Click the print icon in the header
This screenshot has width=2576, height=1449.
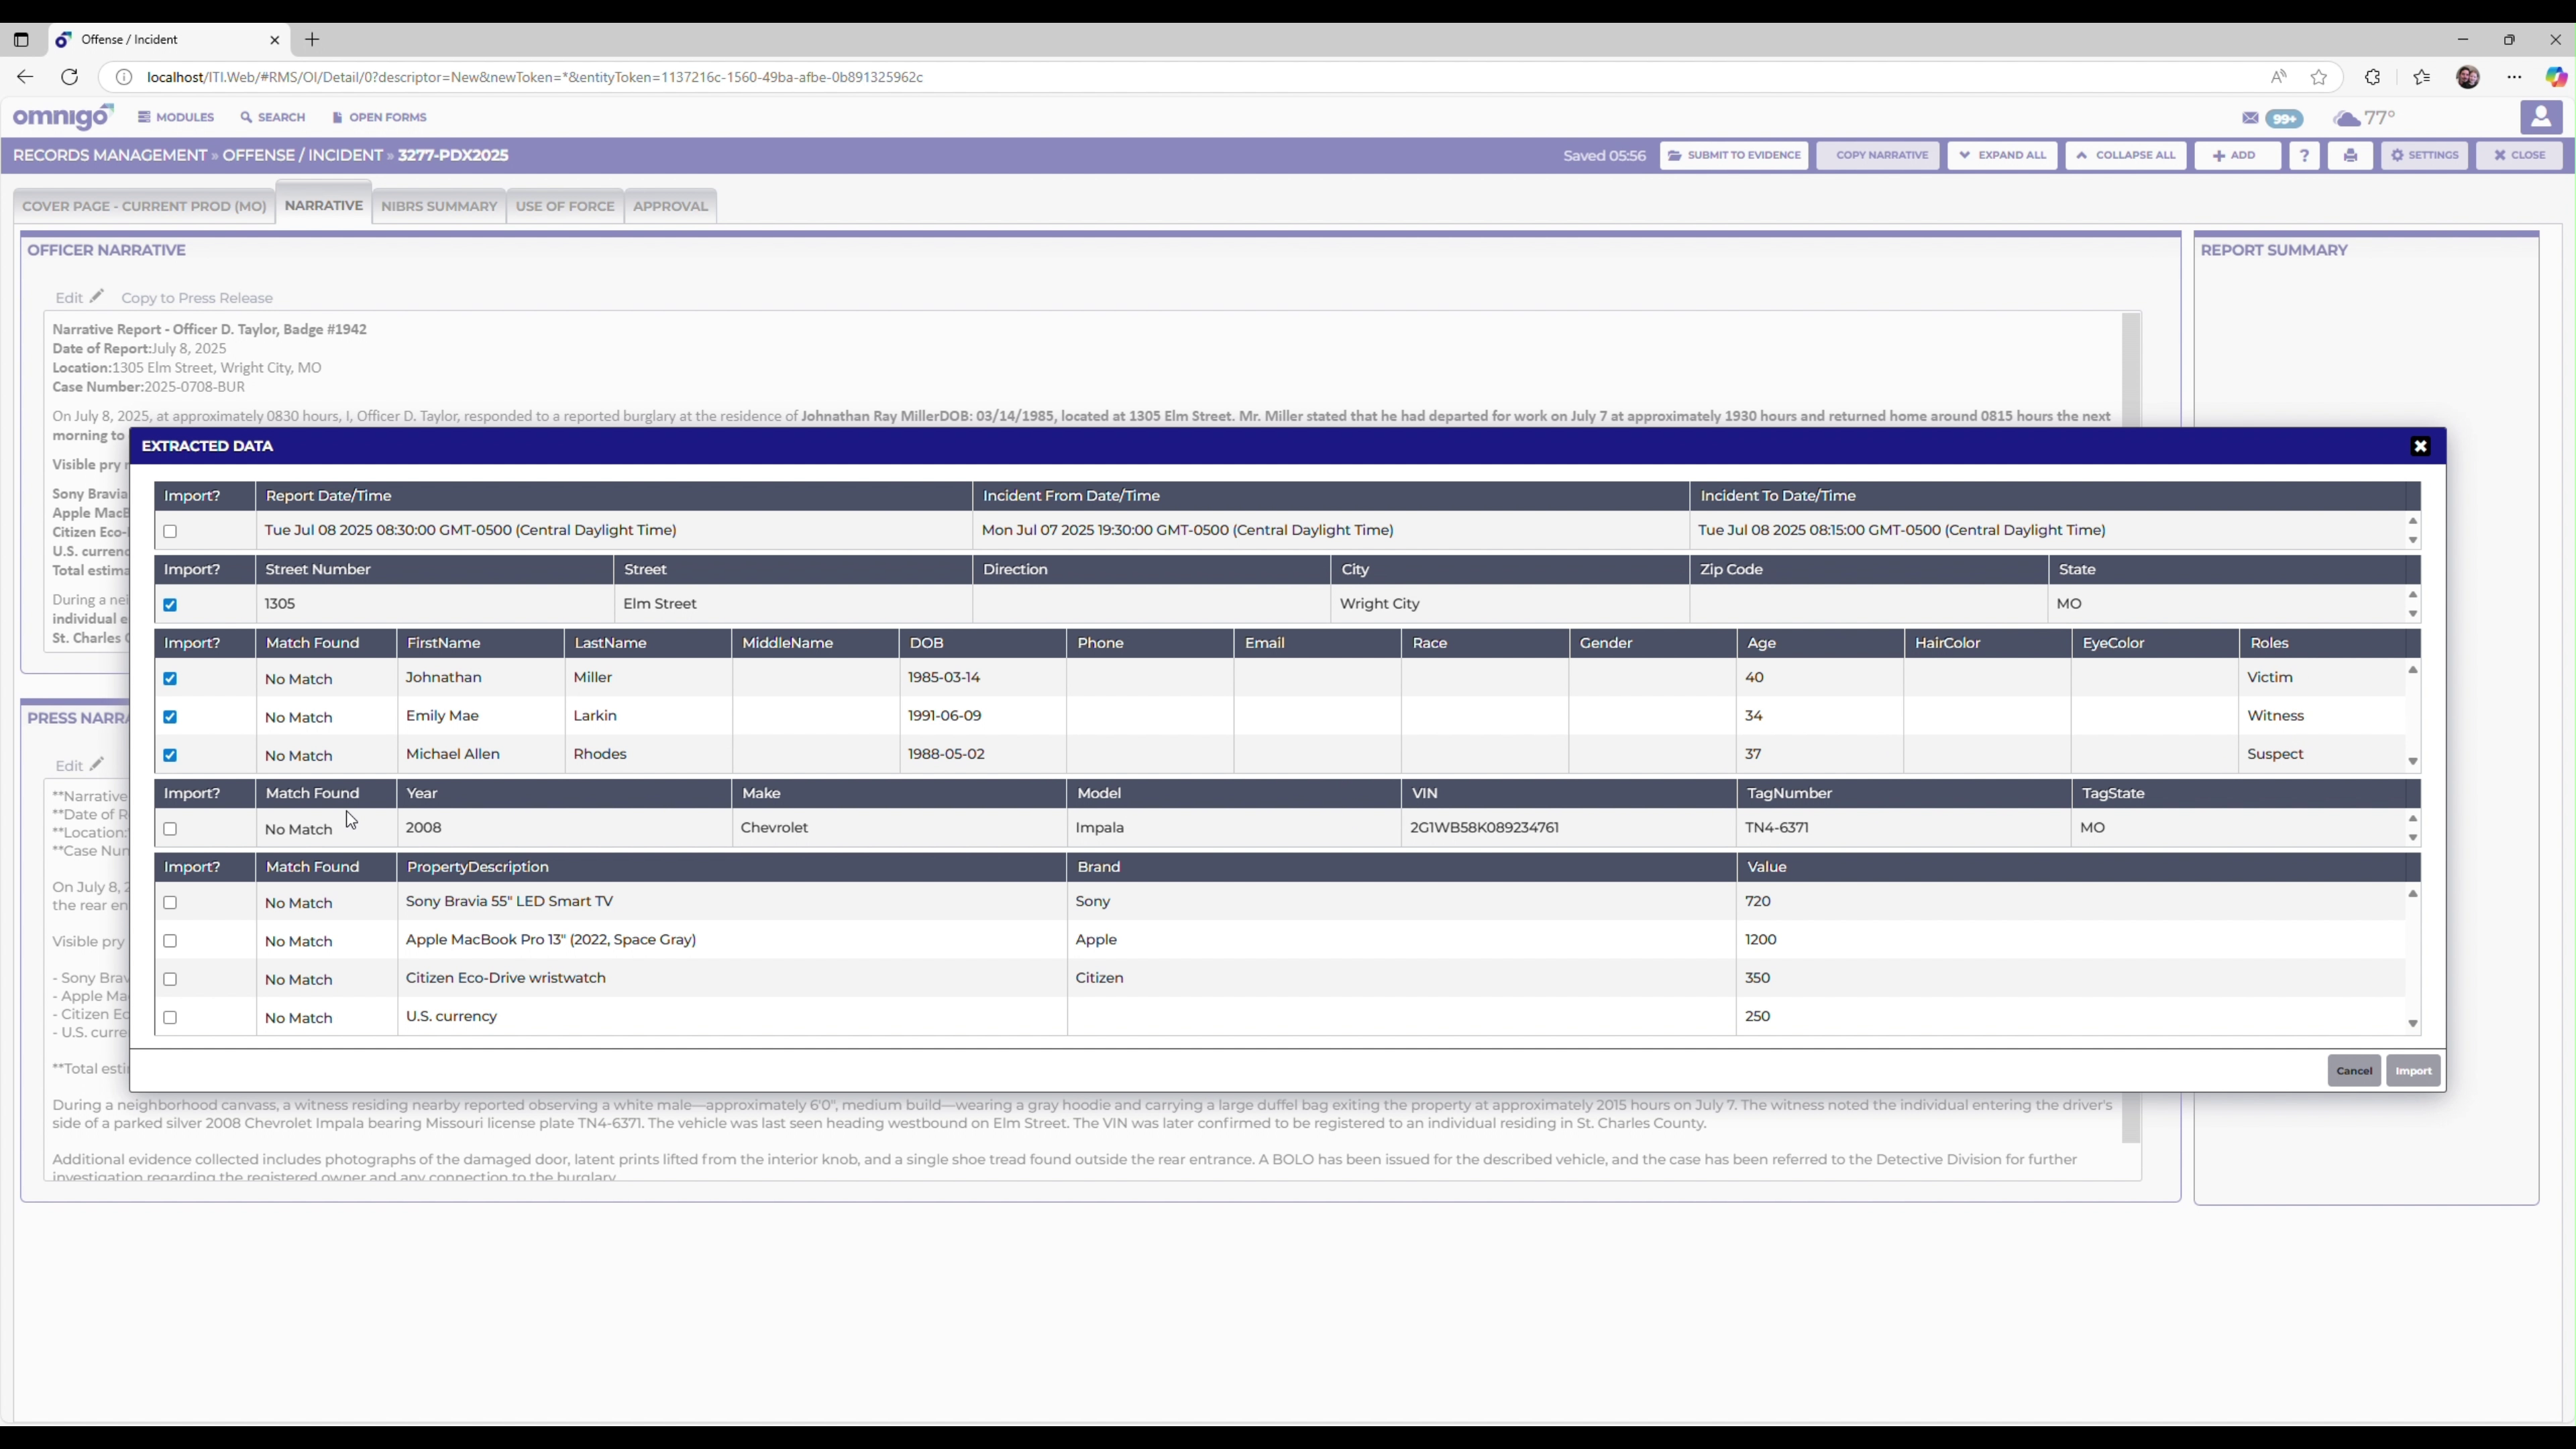pos(2350,155)
